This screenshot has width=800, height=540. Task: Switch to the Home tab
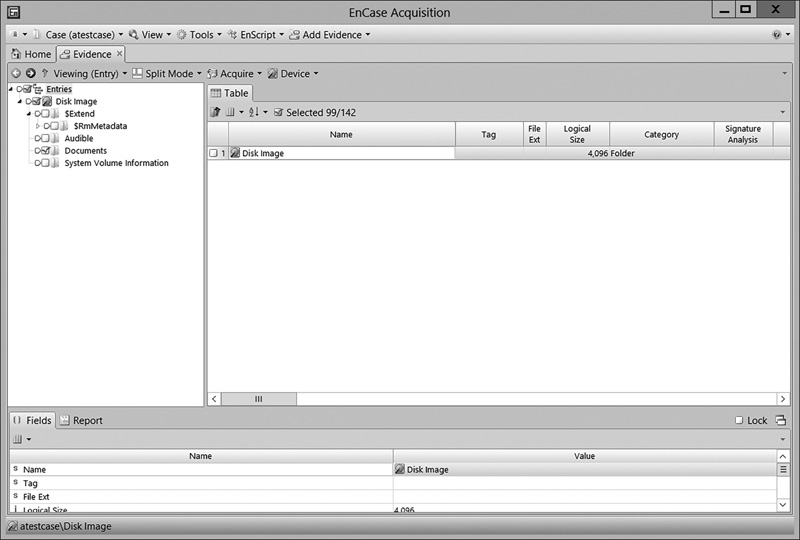point(32,54)
